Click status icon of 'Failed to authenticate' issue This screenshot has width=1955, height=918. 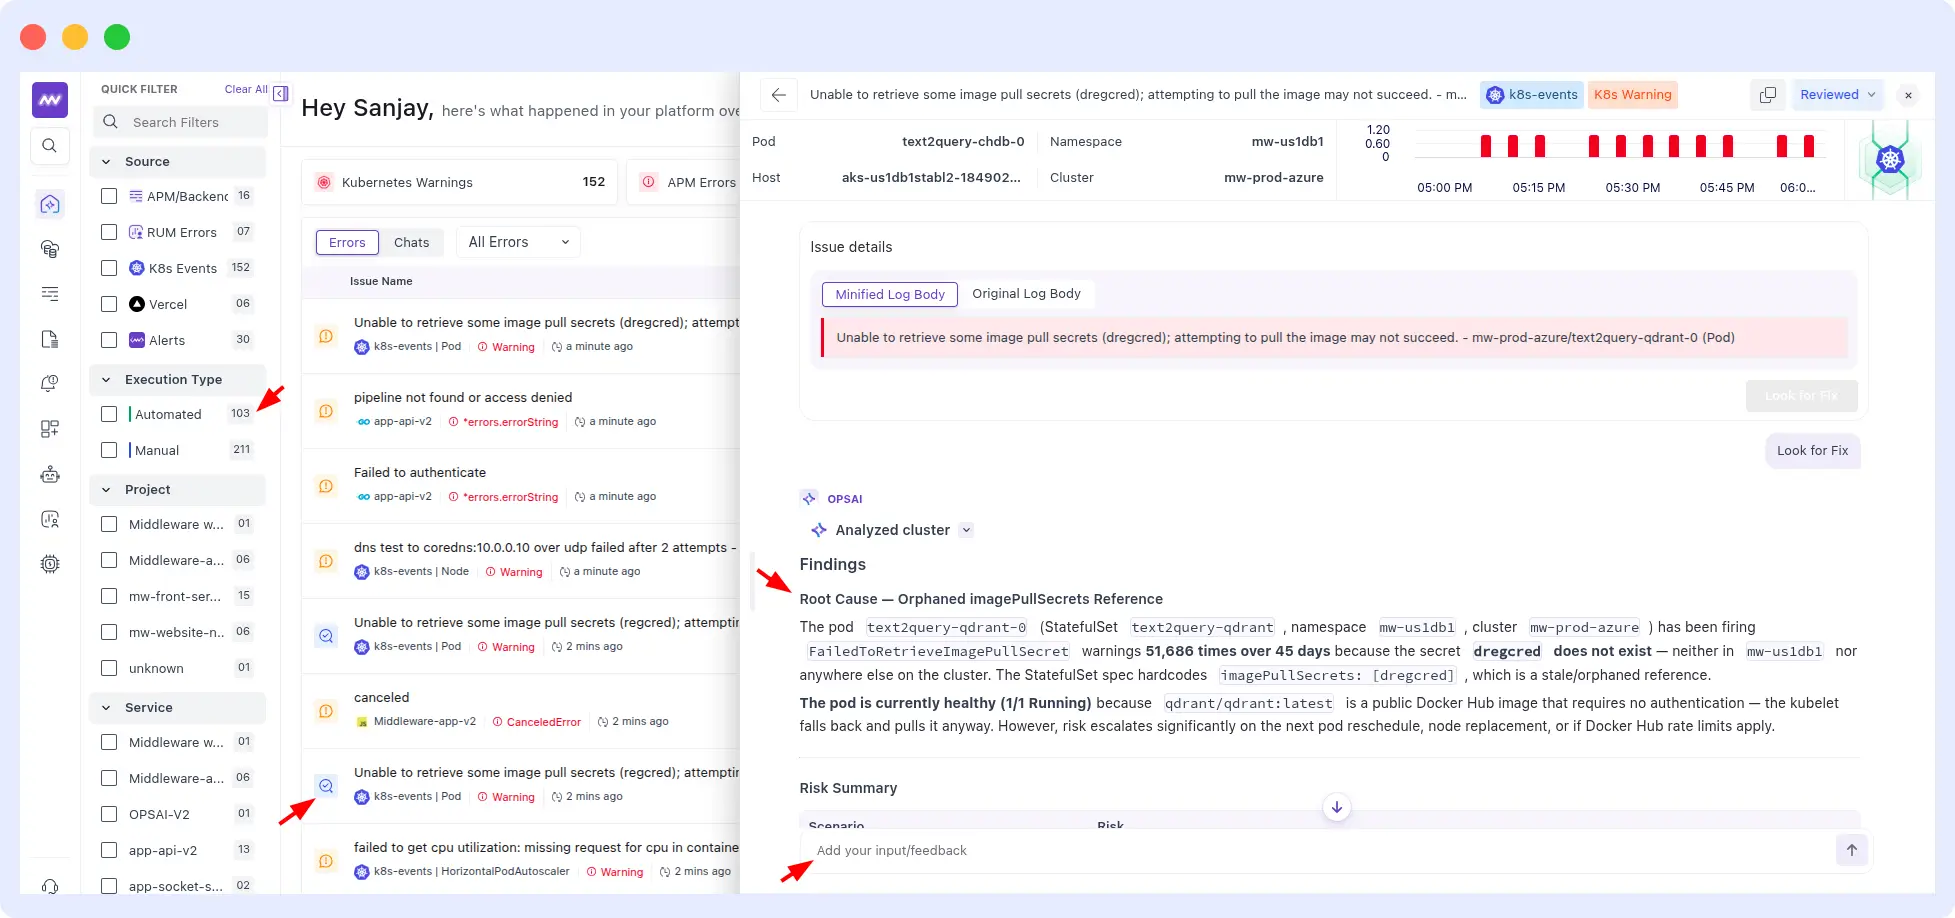(x=326, y=486)
